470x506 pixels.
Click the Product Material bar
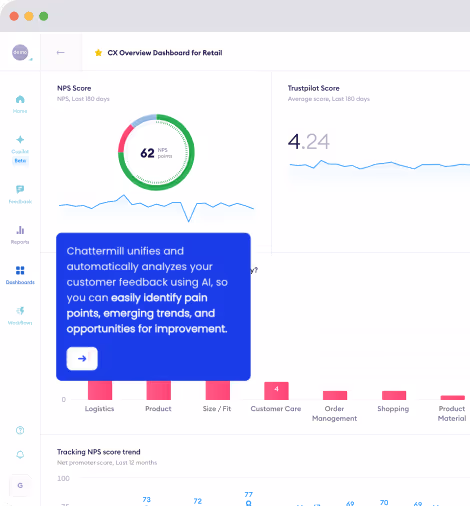point(453,397)
